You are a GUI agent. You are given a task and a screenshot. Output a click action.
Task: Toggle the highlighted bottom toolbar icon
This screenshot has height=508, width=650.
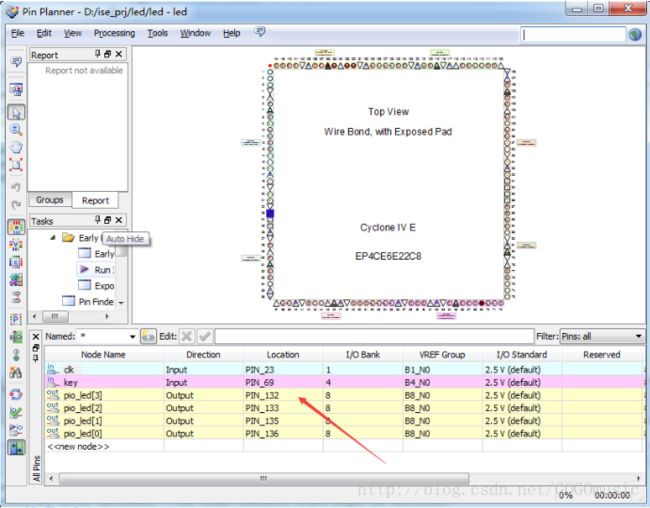coord(16,447)
